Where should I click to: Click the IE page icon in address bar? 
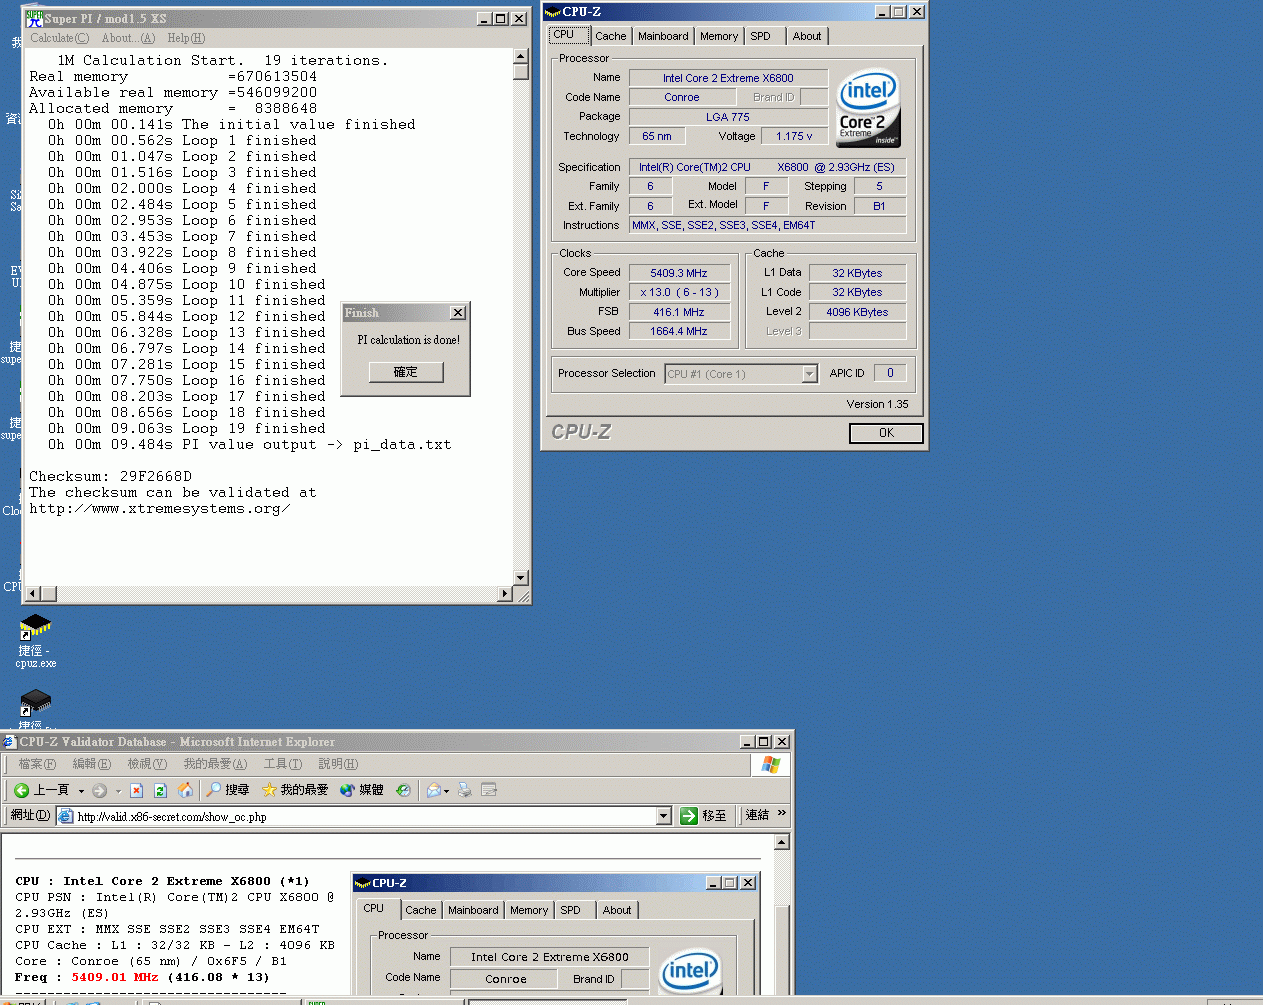[x=66, y=816]
